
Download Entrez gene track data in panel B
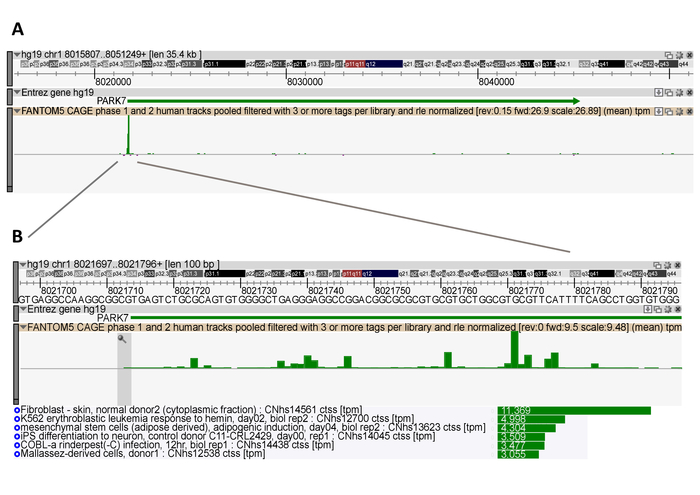point(647,309)
